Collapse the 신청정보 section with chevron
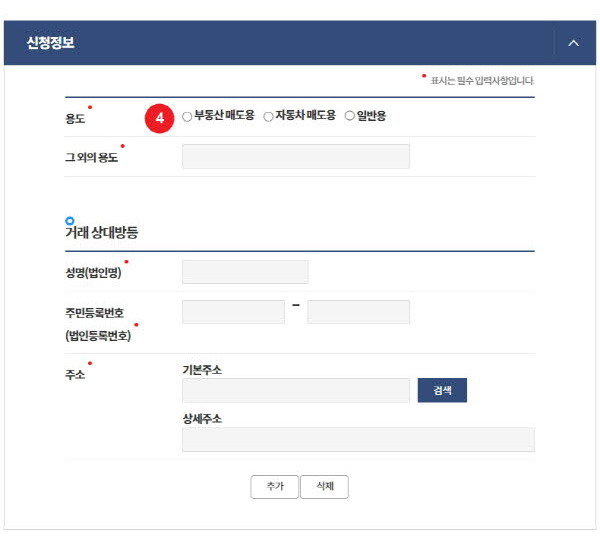This screenshot has width=600, height=540. pyautogui.click(x=573, y=43)
